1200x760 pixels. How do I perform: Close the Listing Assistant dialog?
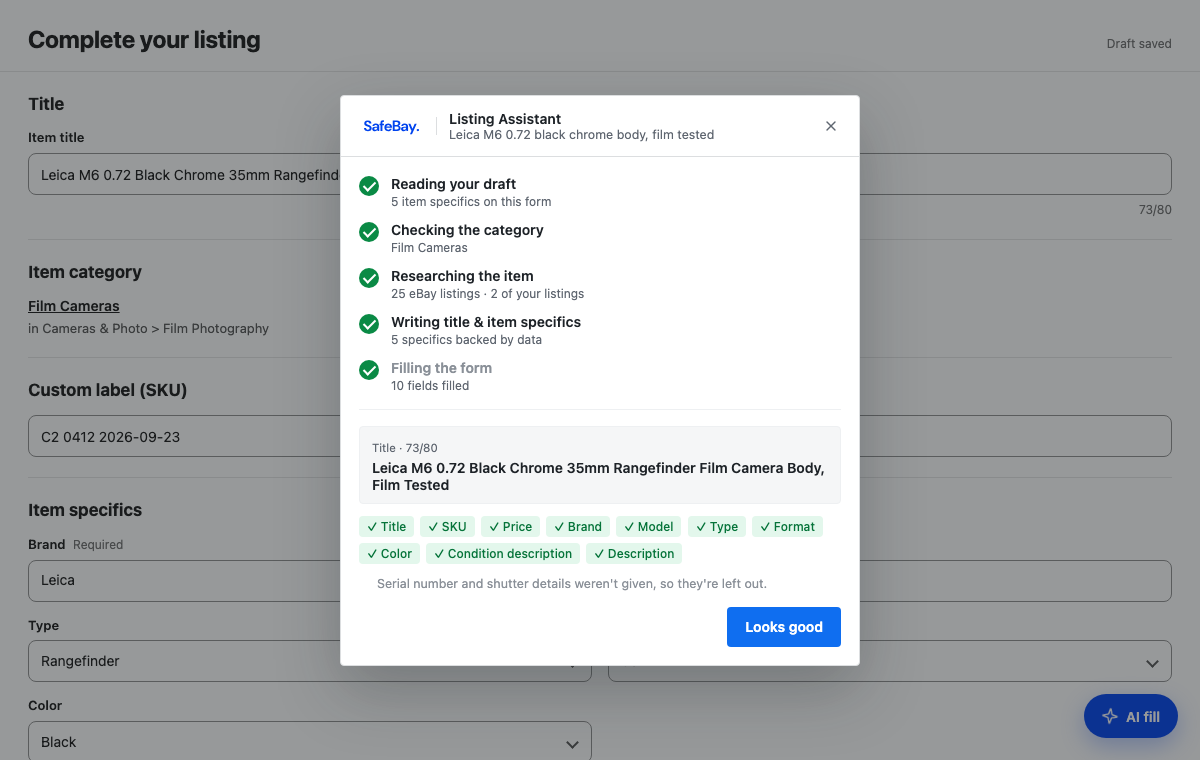[x=831, y=126]
